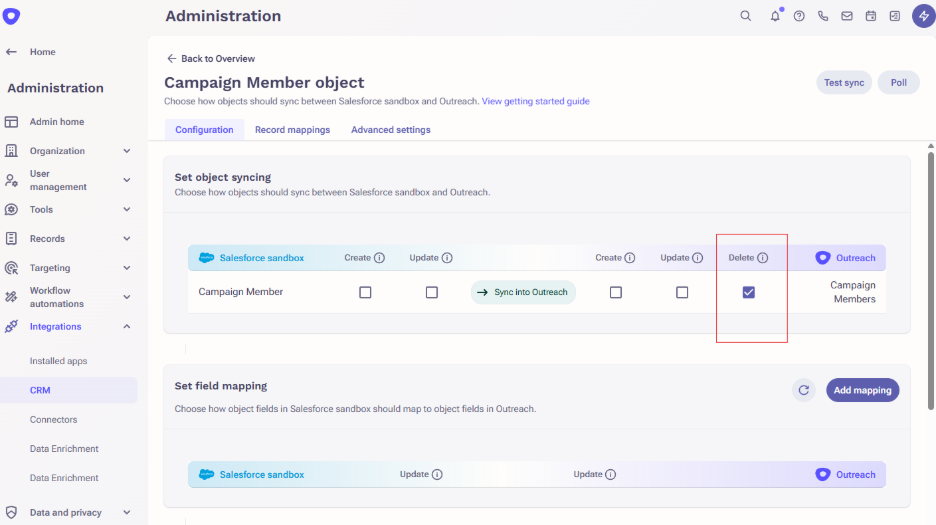Open View getting started guide link
This screenshot has height=525, width=936.
point(535,101)
